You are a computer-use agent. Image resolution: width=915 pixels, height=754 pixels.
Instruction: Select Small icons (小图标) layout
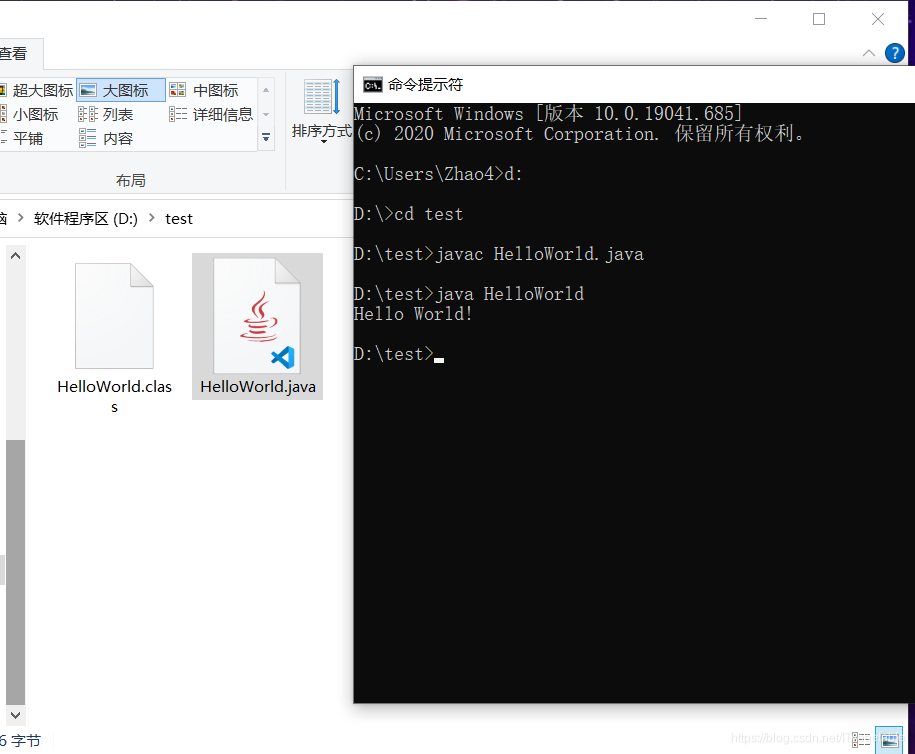coord(30,114)
